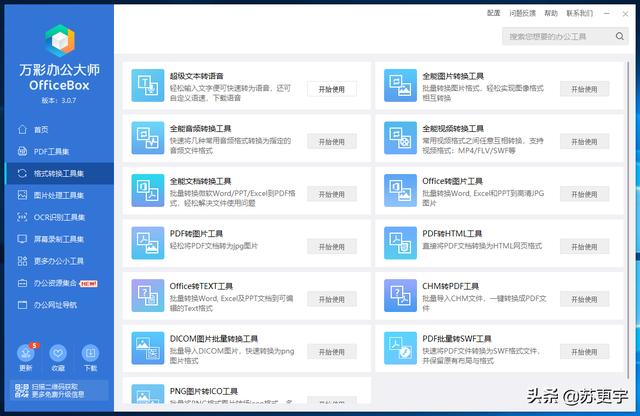Click 开始使用 for 全能音频转换工具
This screenshot has width=640, height=416.
pos(332,142)
